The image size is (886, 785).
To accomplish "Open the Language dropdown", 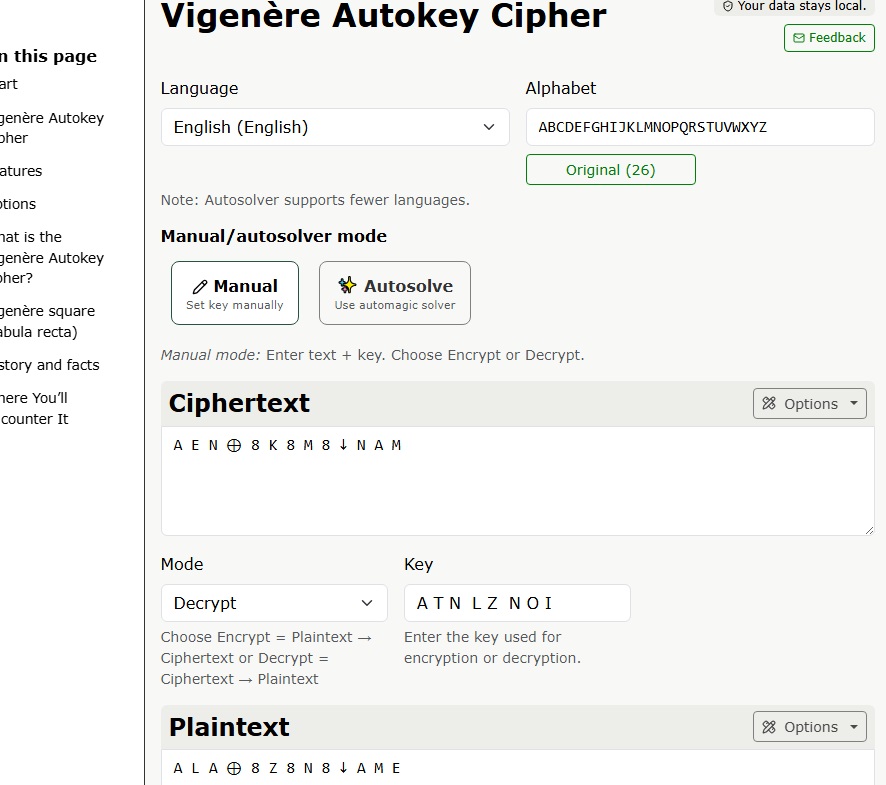I will (x=335, y=127).
